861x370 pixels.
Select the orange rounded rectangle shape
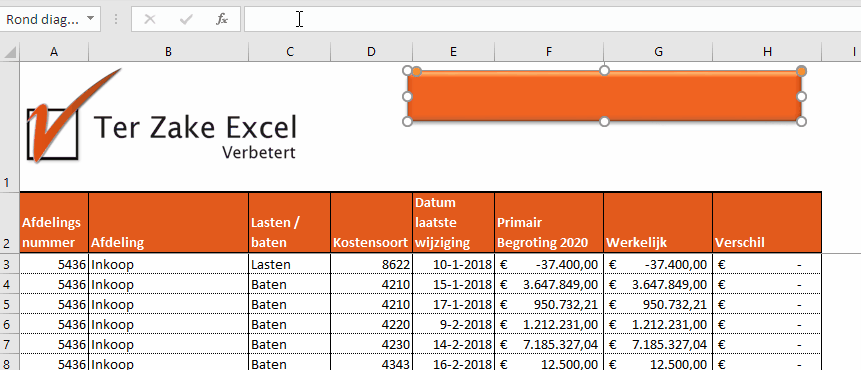604,96
